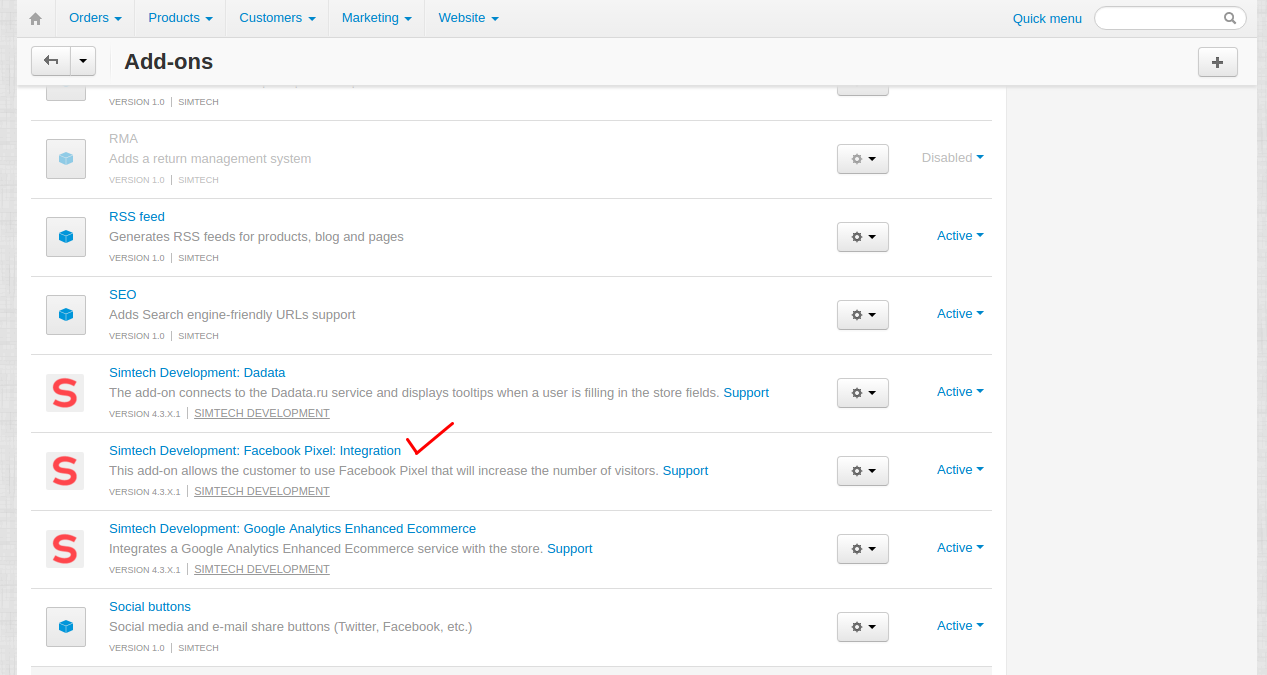The image size is (1267, 675).
Task: Open Simtech Development: Google Analytics Enhanced Ecommerce link
Action: (x=292, y=529)
